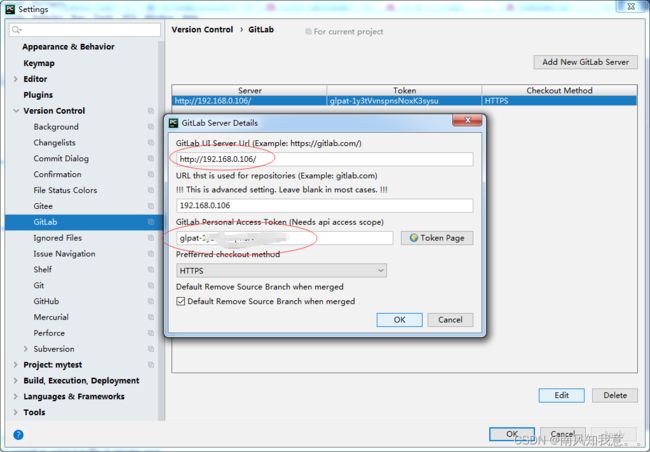Click OK button of the Settings window

point(512,434)
